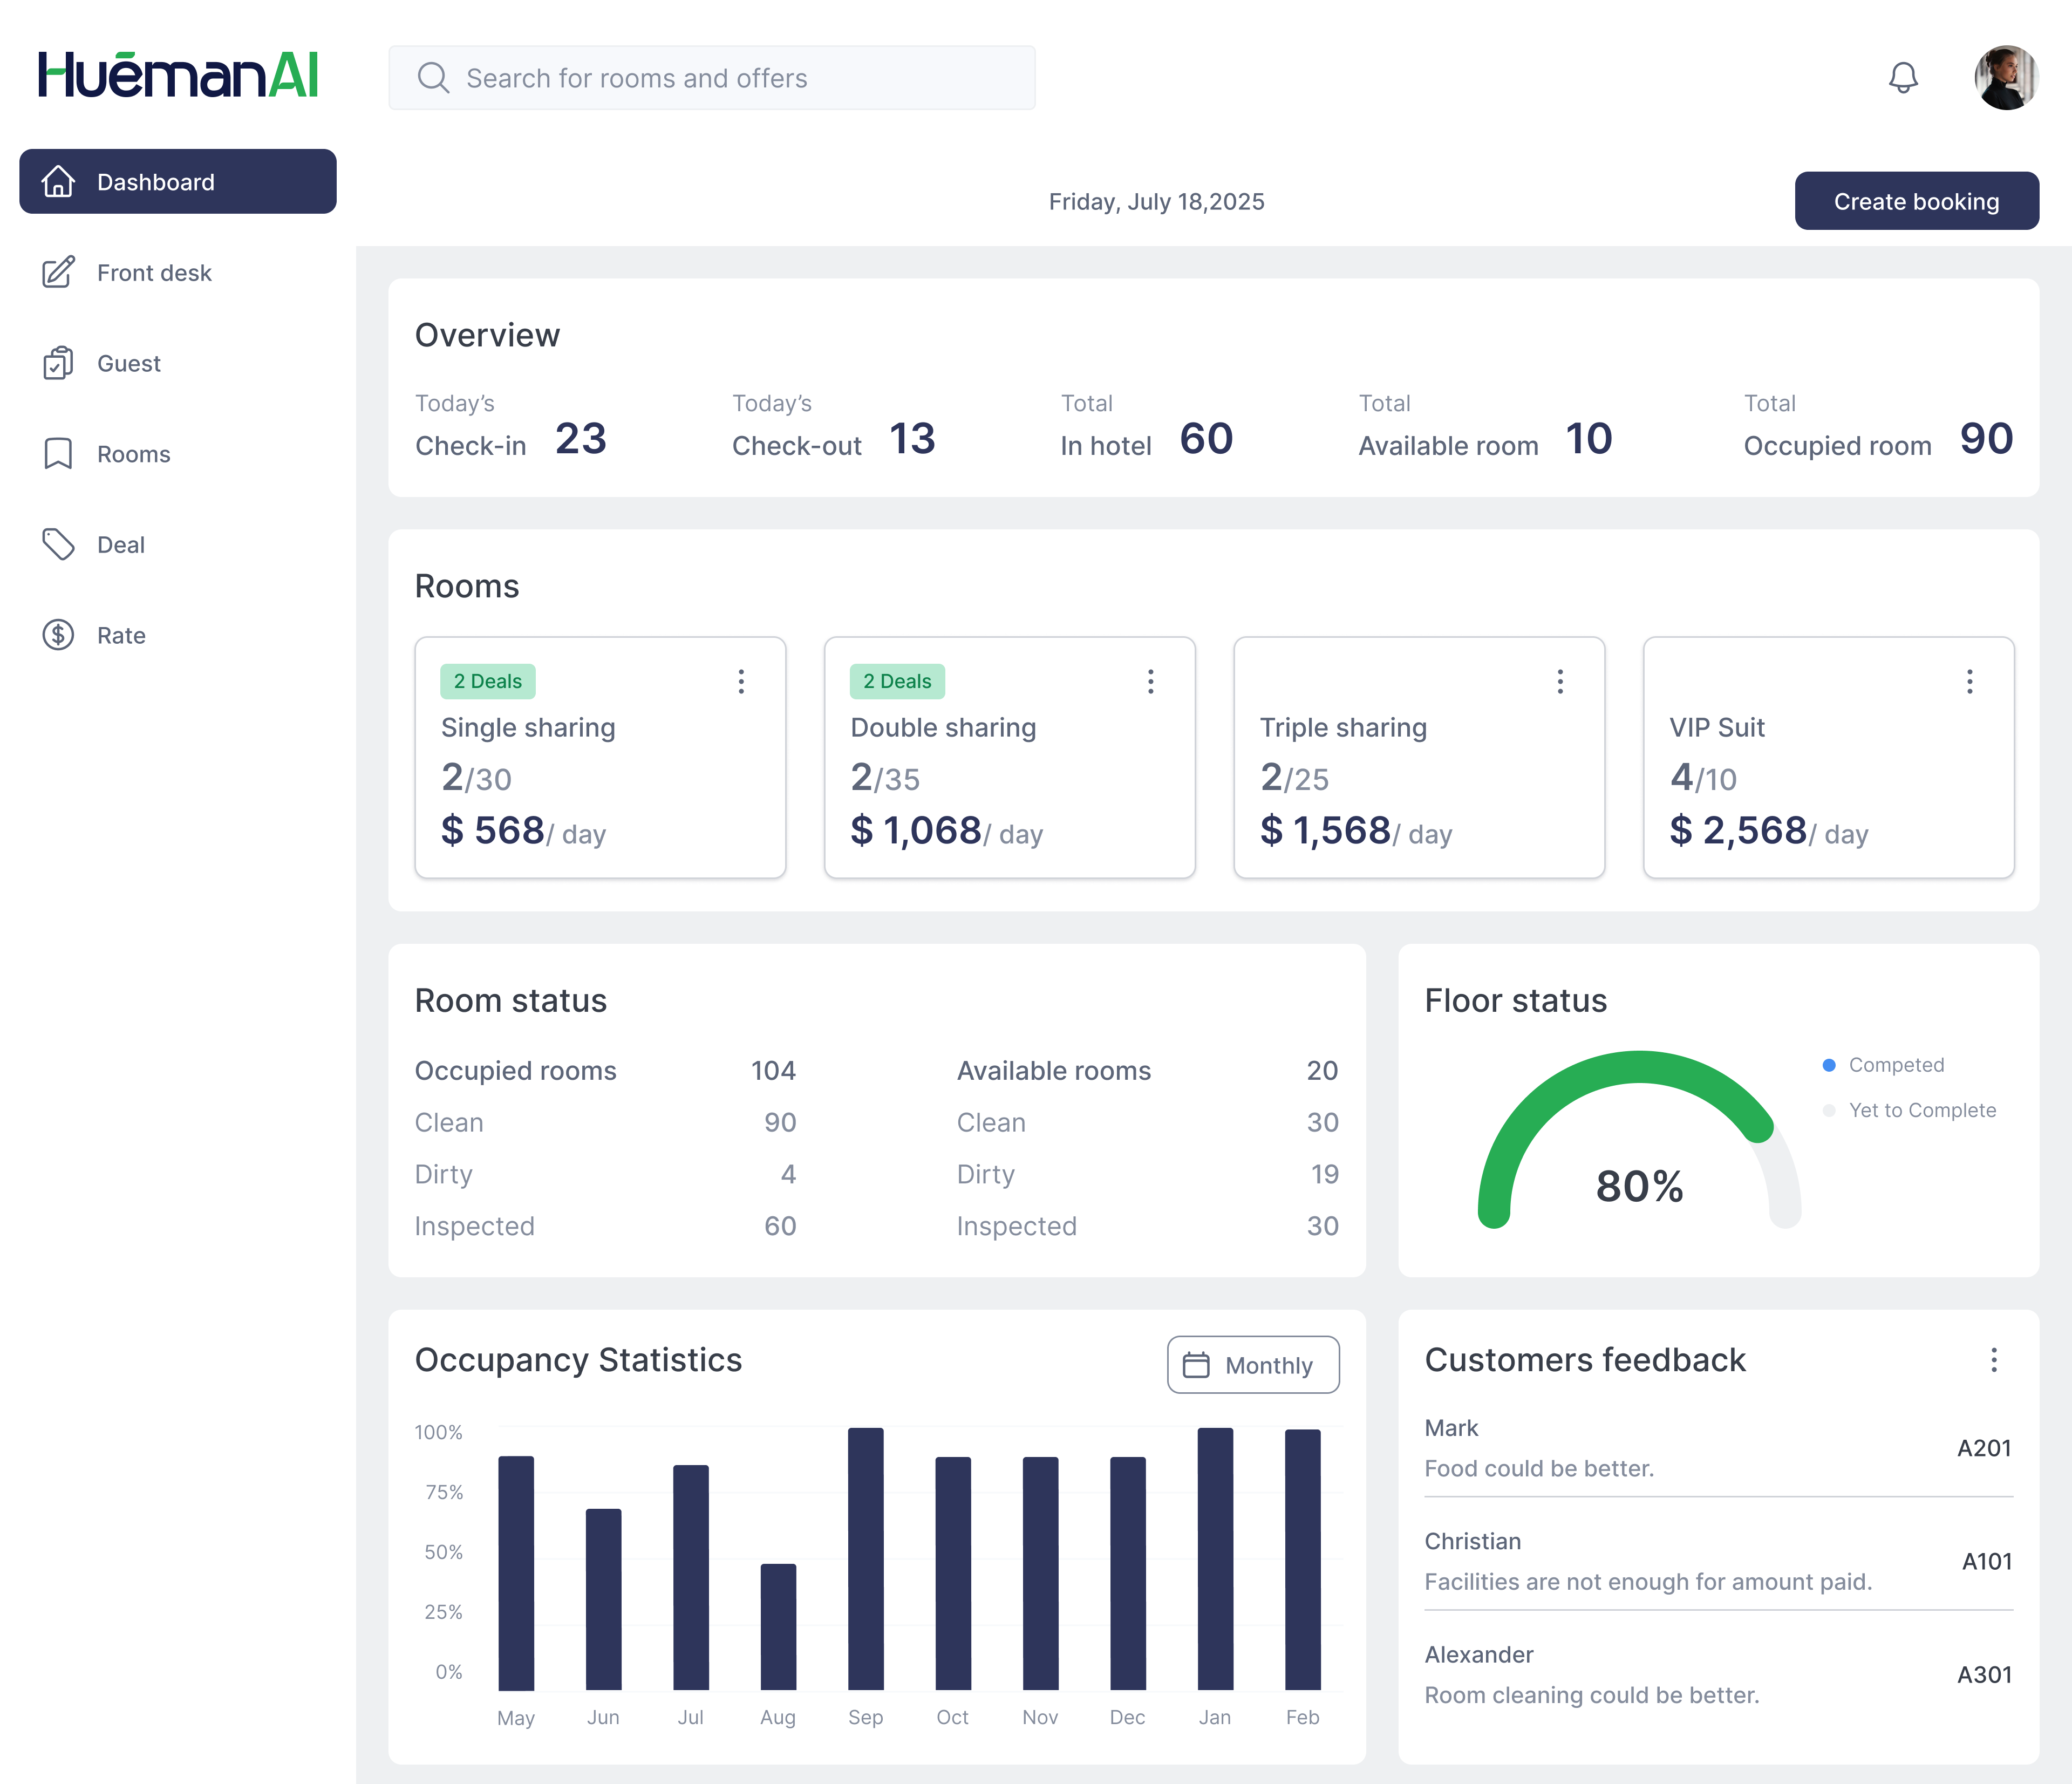Click the Dashboard home icon
This screenshot has width=2072, height=1784.
[58, 182]
